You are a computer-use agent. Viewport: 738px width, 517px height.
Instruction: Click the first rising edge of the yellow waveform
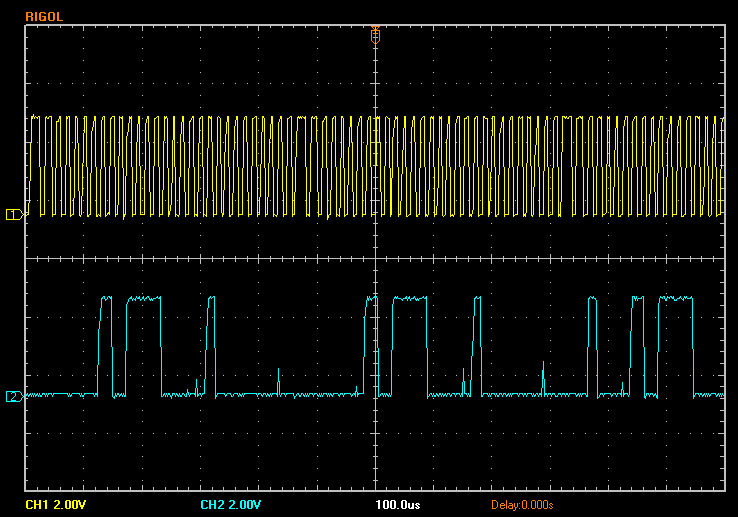point(30,165)
